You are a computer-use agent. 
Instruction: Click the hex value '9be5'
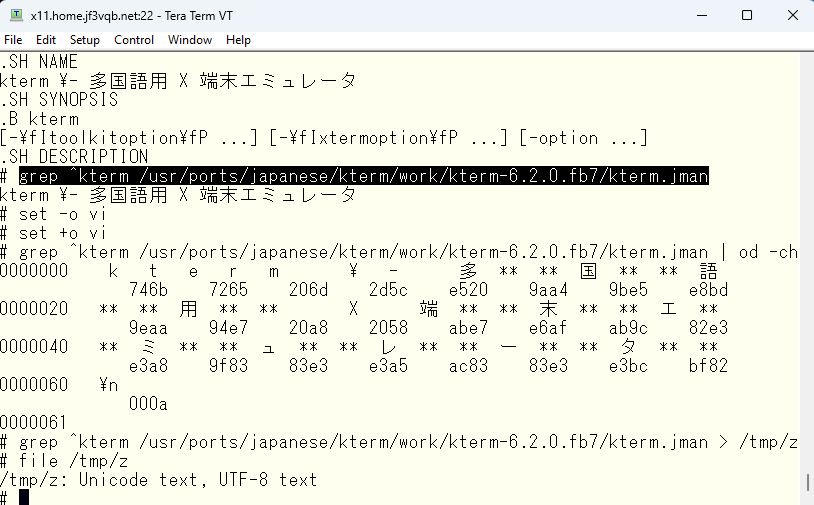pyautogui.click(x=628, y=290)
